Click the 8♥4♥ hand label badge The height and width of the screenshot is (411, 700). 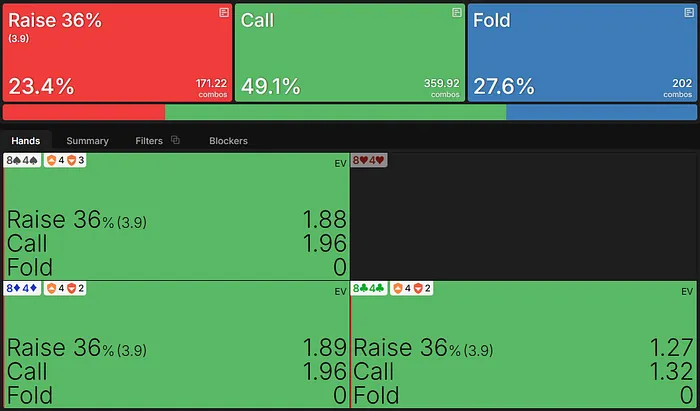coord(369,161)
